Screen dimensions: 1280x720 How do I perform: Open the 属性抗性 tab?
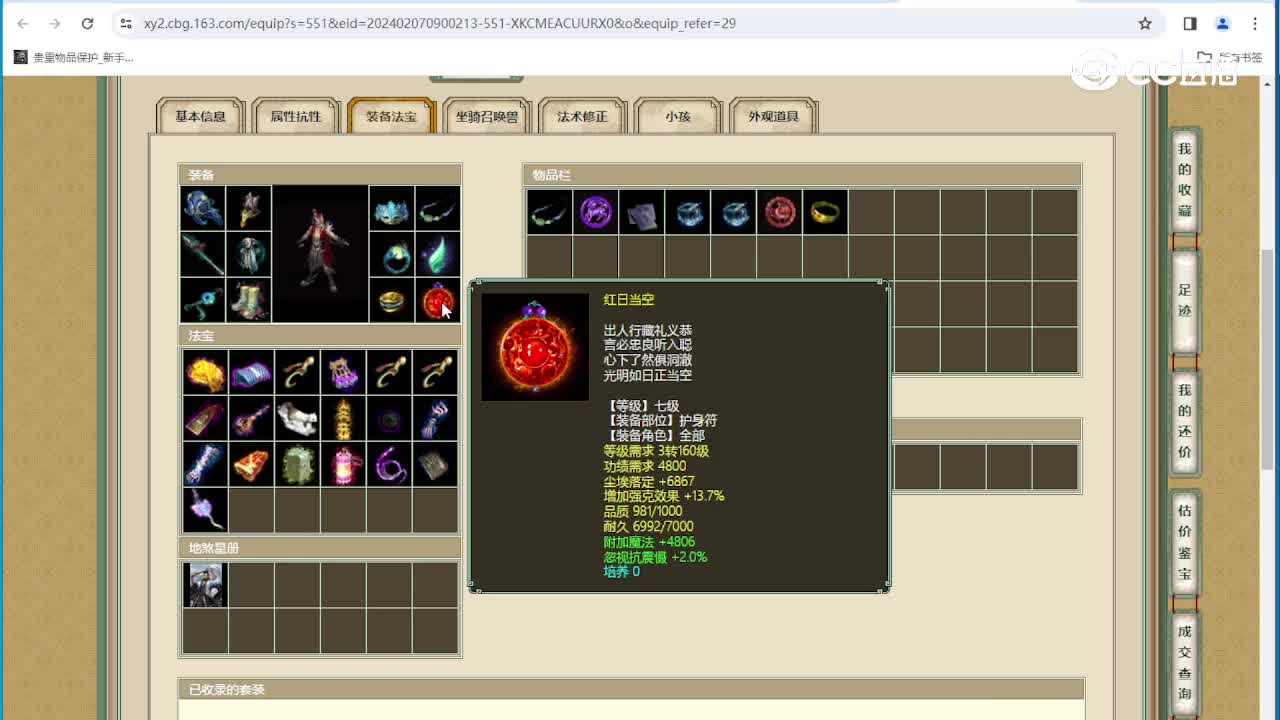point(296,116)
